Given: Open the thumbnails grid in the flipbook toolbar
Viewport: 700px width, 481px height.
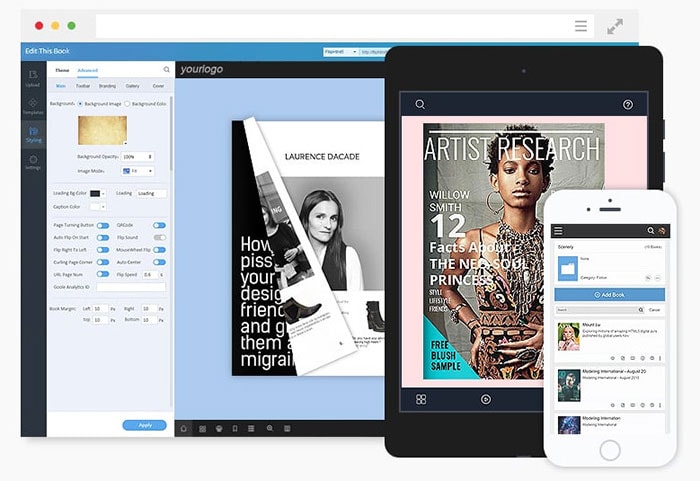Looking at the screenshot, I should point(202,429).
